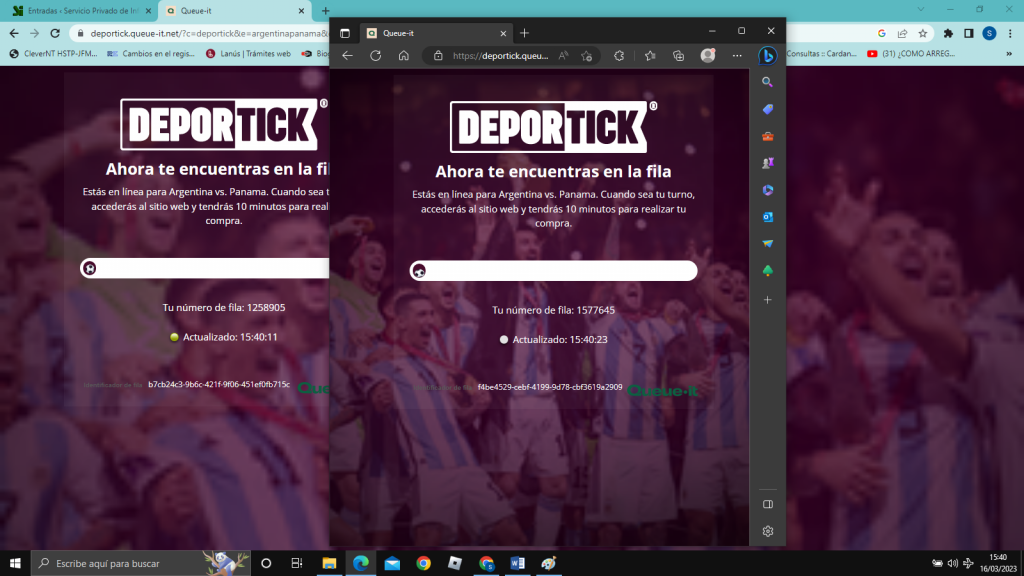Select the Queue-it tab in Edge
This screenshot has height=576, width=1024.
coord(436,33)
